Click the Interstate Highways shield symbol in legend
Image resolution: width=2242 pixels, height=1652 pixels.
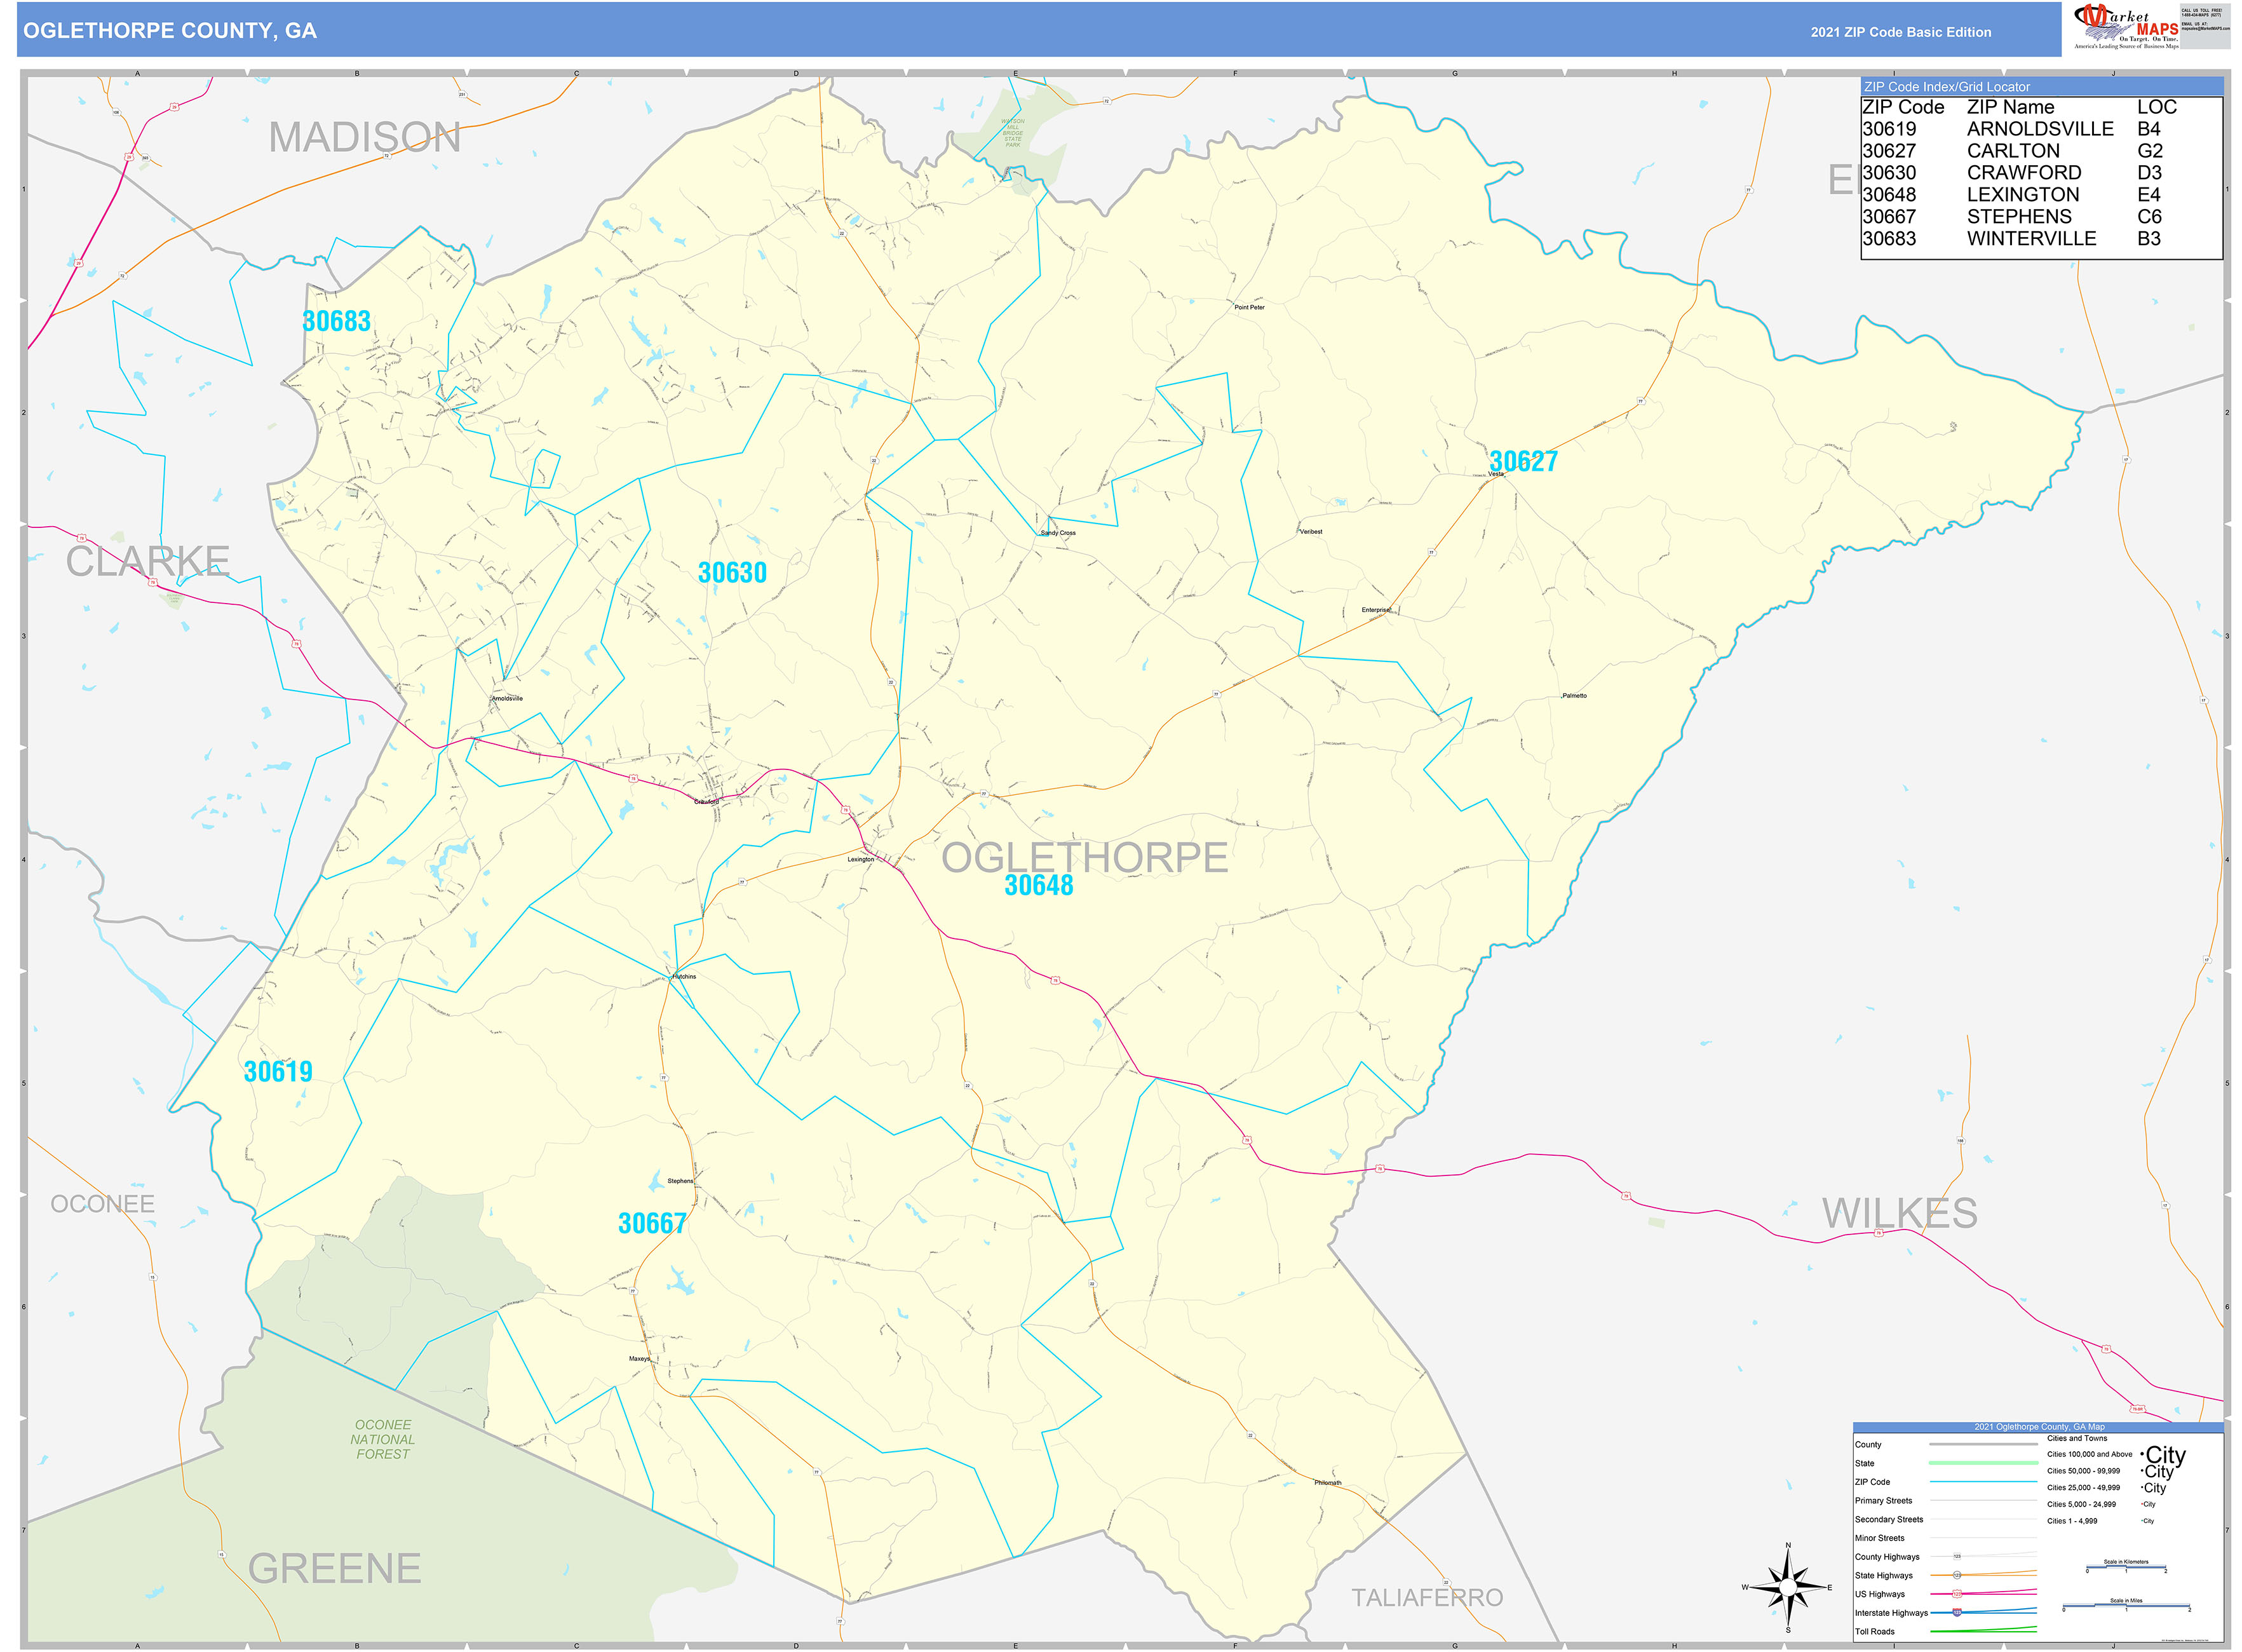(x=1957, y=1612)
